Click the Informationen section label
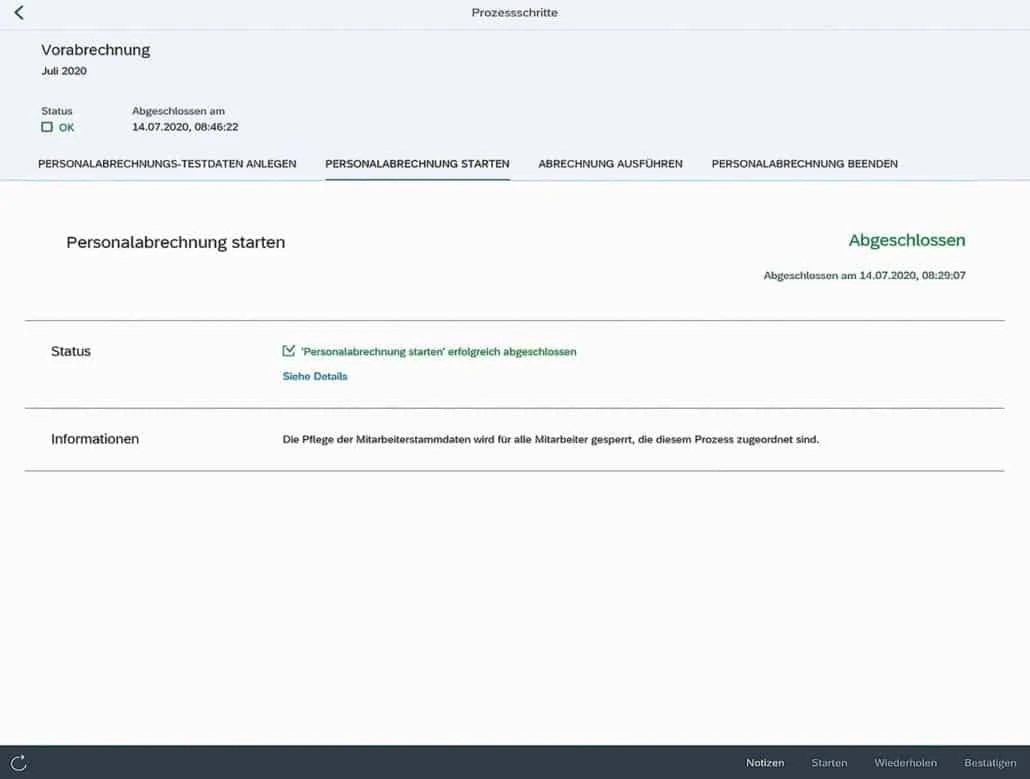The image size is (1030, 779). (x=95, y=438)
